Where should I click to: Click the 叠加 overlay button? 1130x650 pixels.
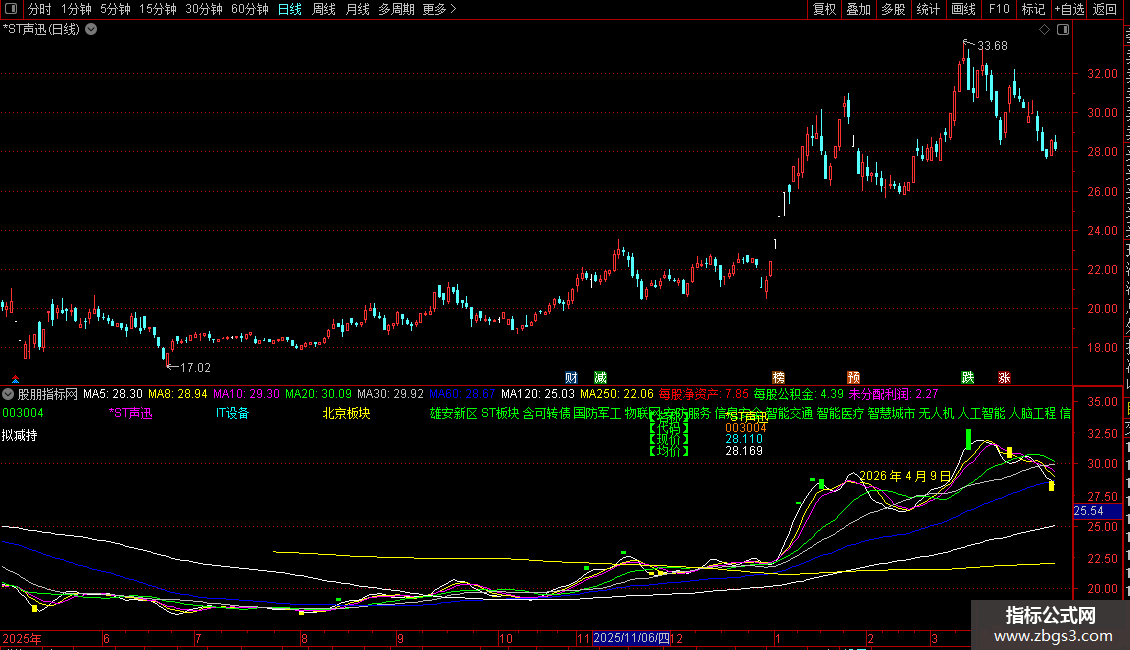tap(859, 9)
